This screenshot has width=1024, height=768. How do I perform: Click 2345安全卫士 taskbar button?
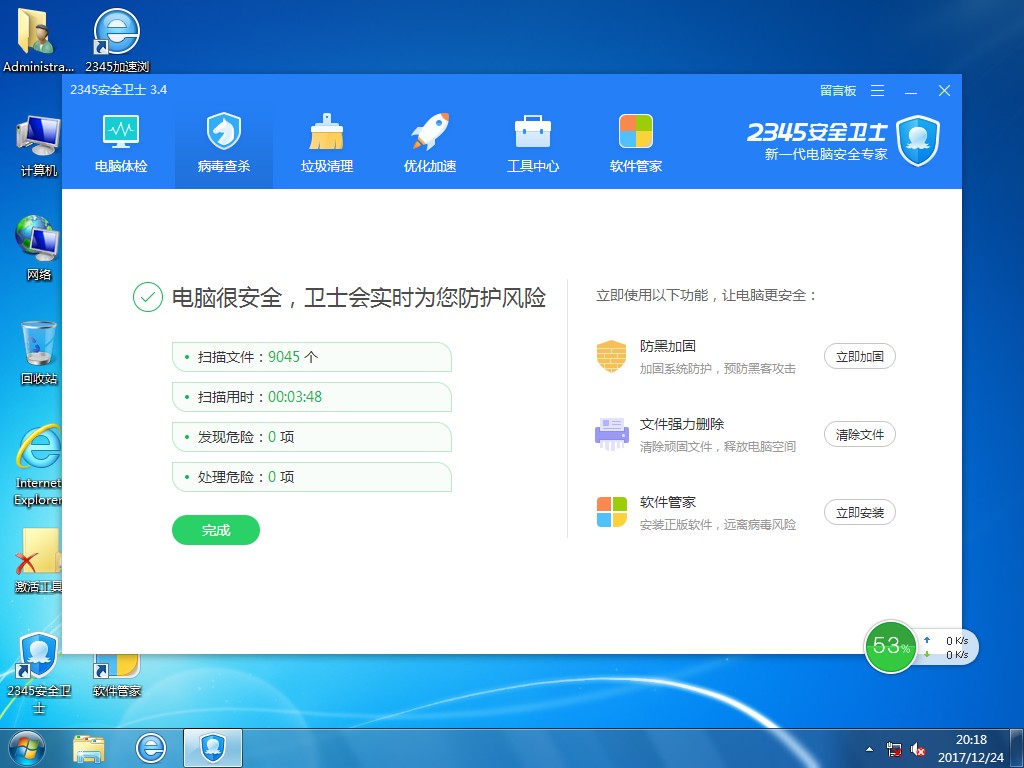(213, 748)
